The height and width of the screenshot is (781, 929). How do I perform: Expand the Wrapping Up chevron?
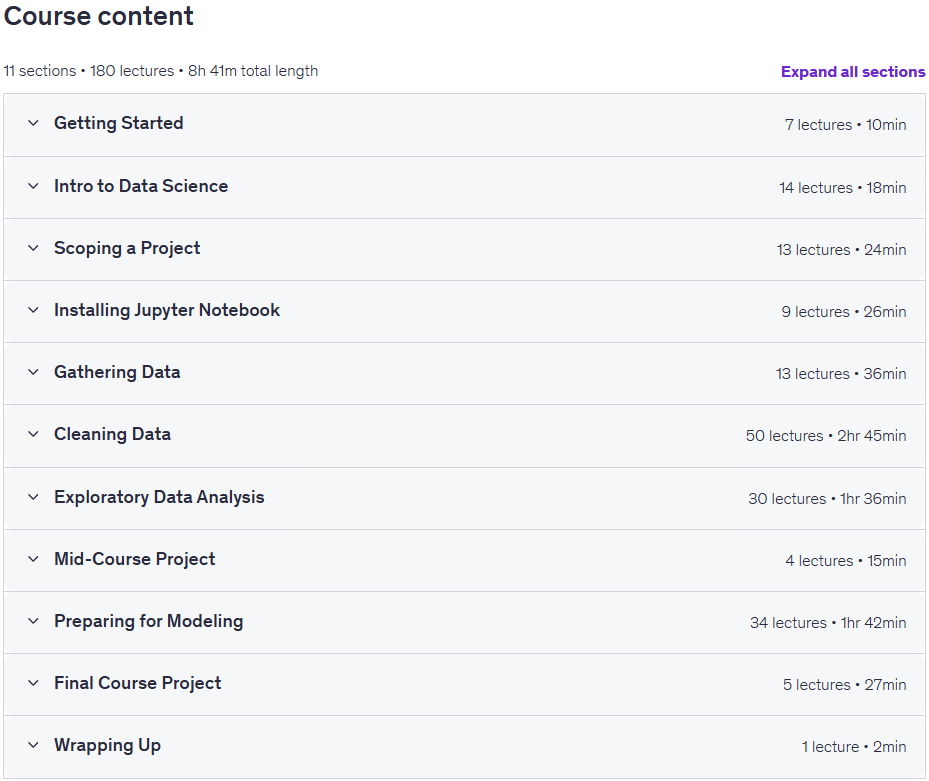[x=33, y=745]
